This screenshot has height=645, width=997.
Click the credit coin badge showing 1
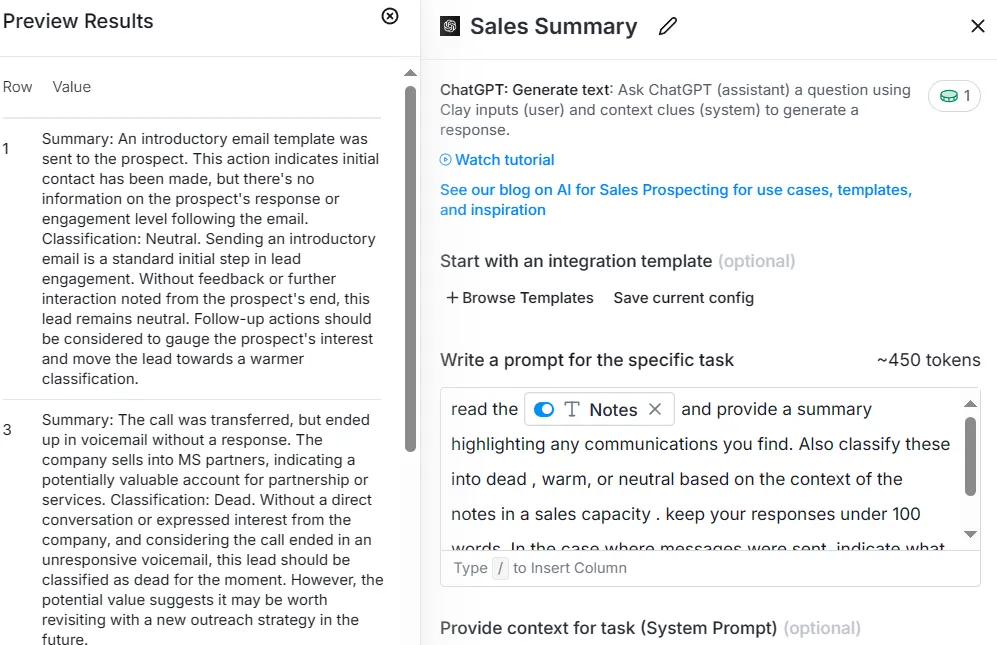click(x=954, y=96)
